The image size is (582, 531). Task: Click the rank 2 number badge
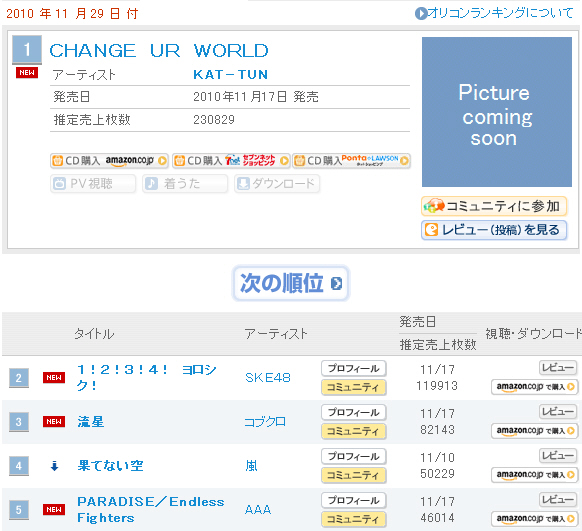(x=19, y=378)
